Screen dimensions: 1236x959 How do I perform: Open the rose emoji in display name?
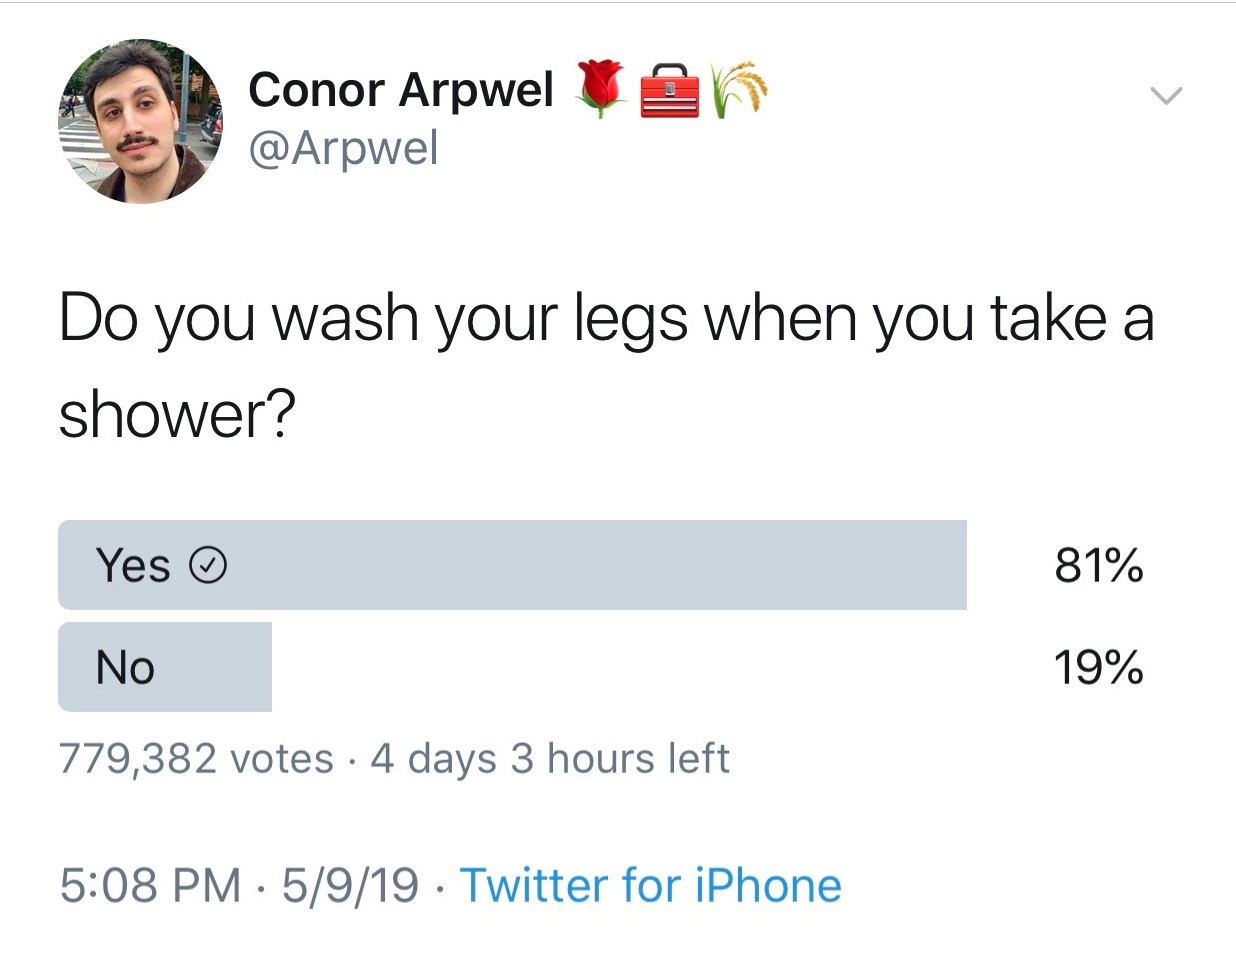click(601, 89)
